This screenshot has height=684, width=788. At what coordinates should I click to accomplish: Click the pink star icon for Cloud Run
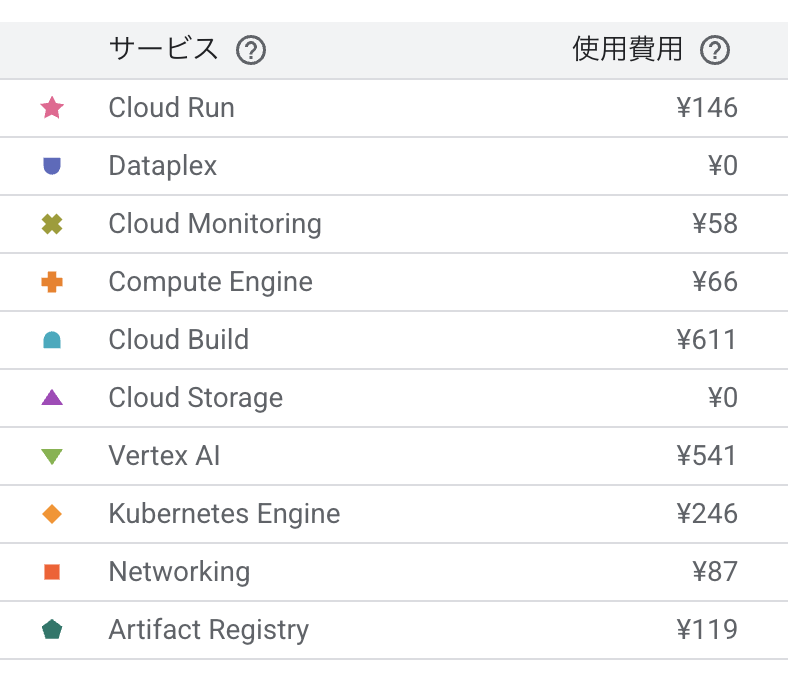point(52,108)
